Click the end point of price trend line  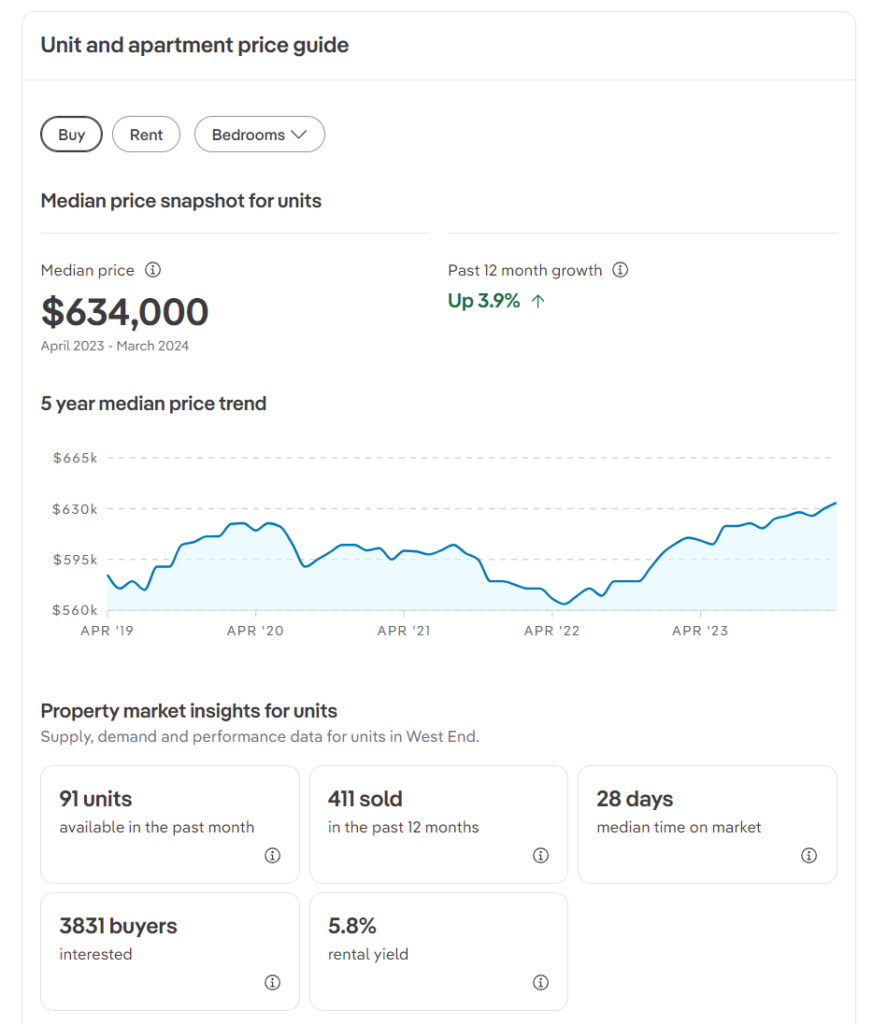(x=835, y=503)
